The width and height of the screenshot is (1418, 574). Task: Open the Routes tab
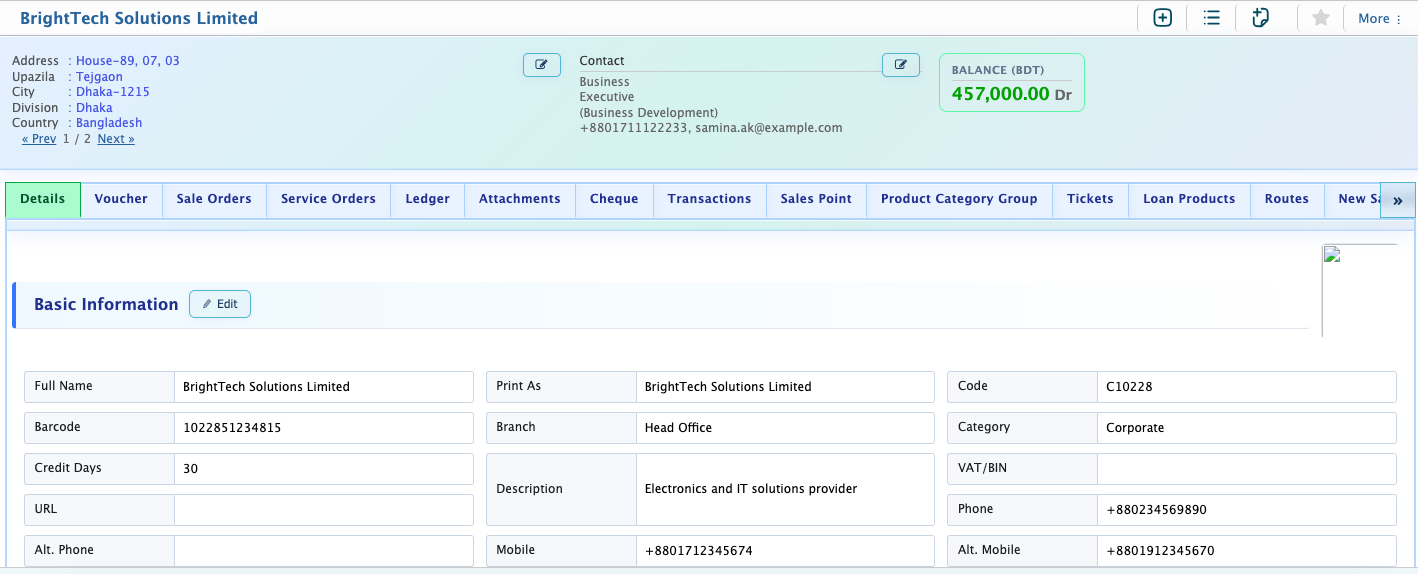coord(1287,200)
